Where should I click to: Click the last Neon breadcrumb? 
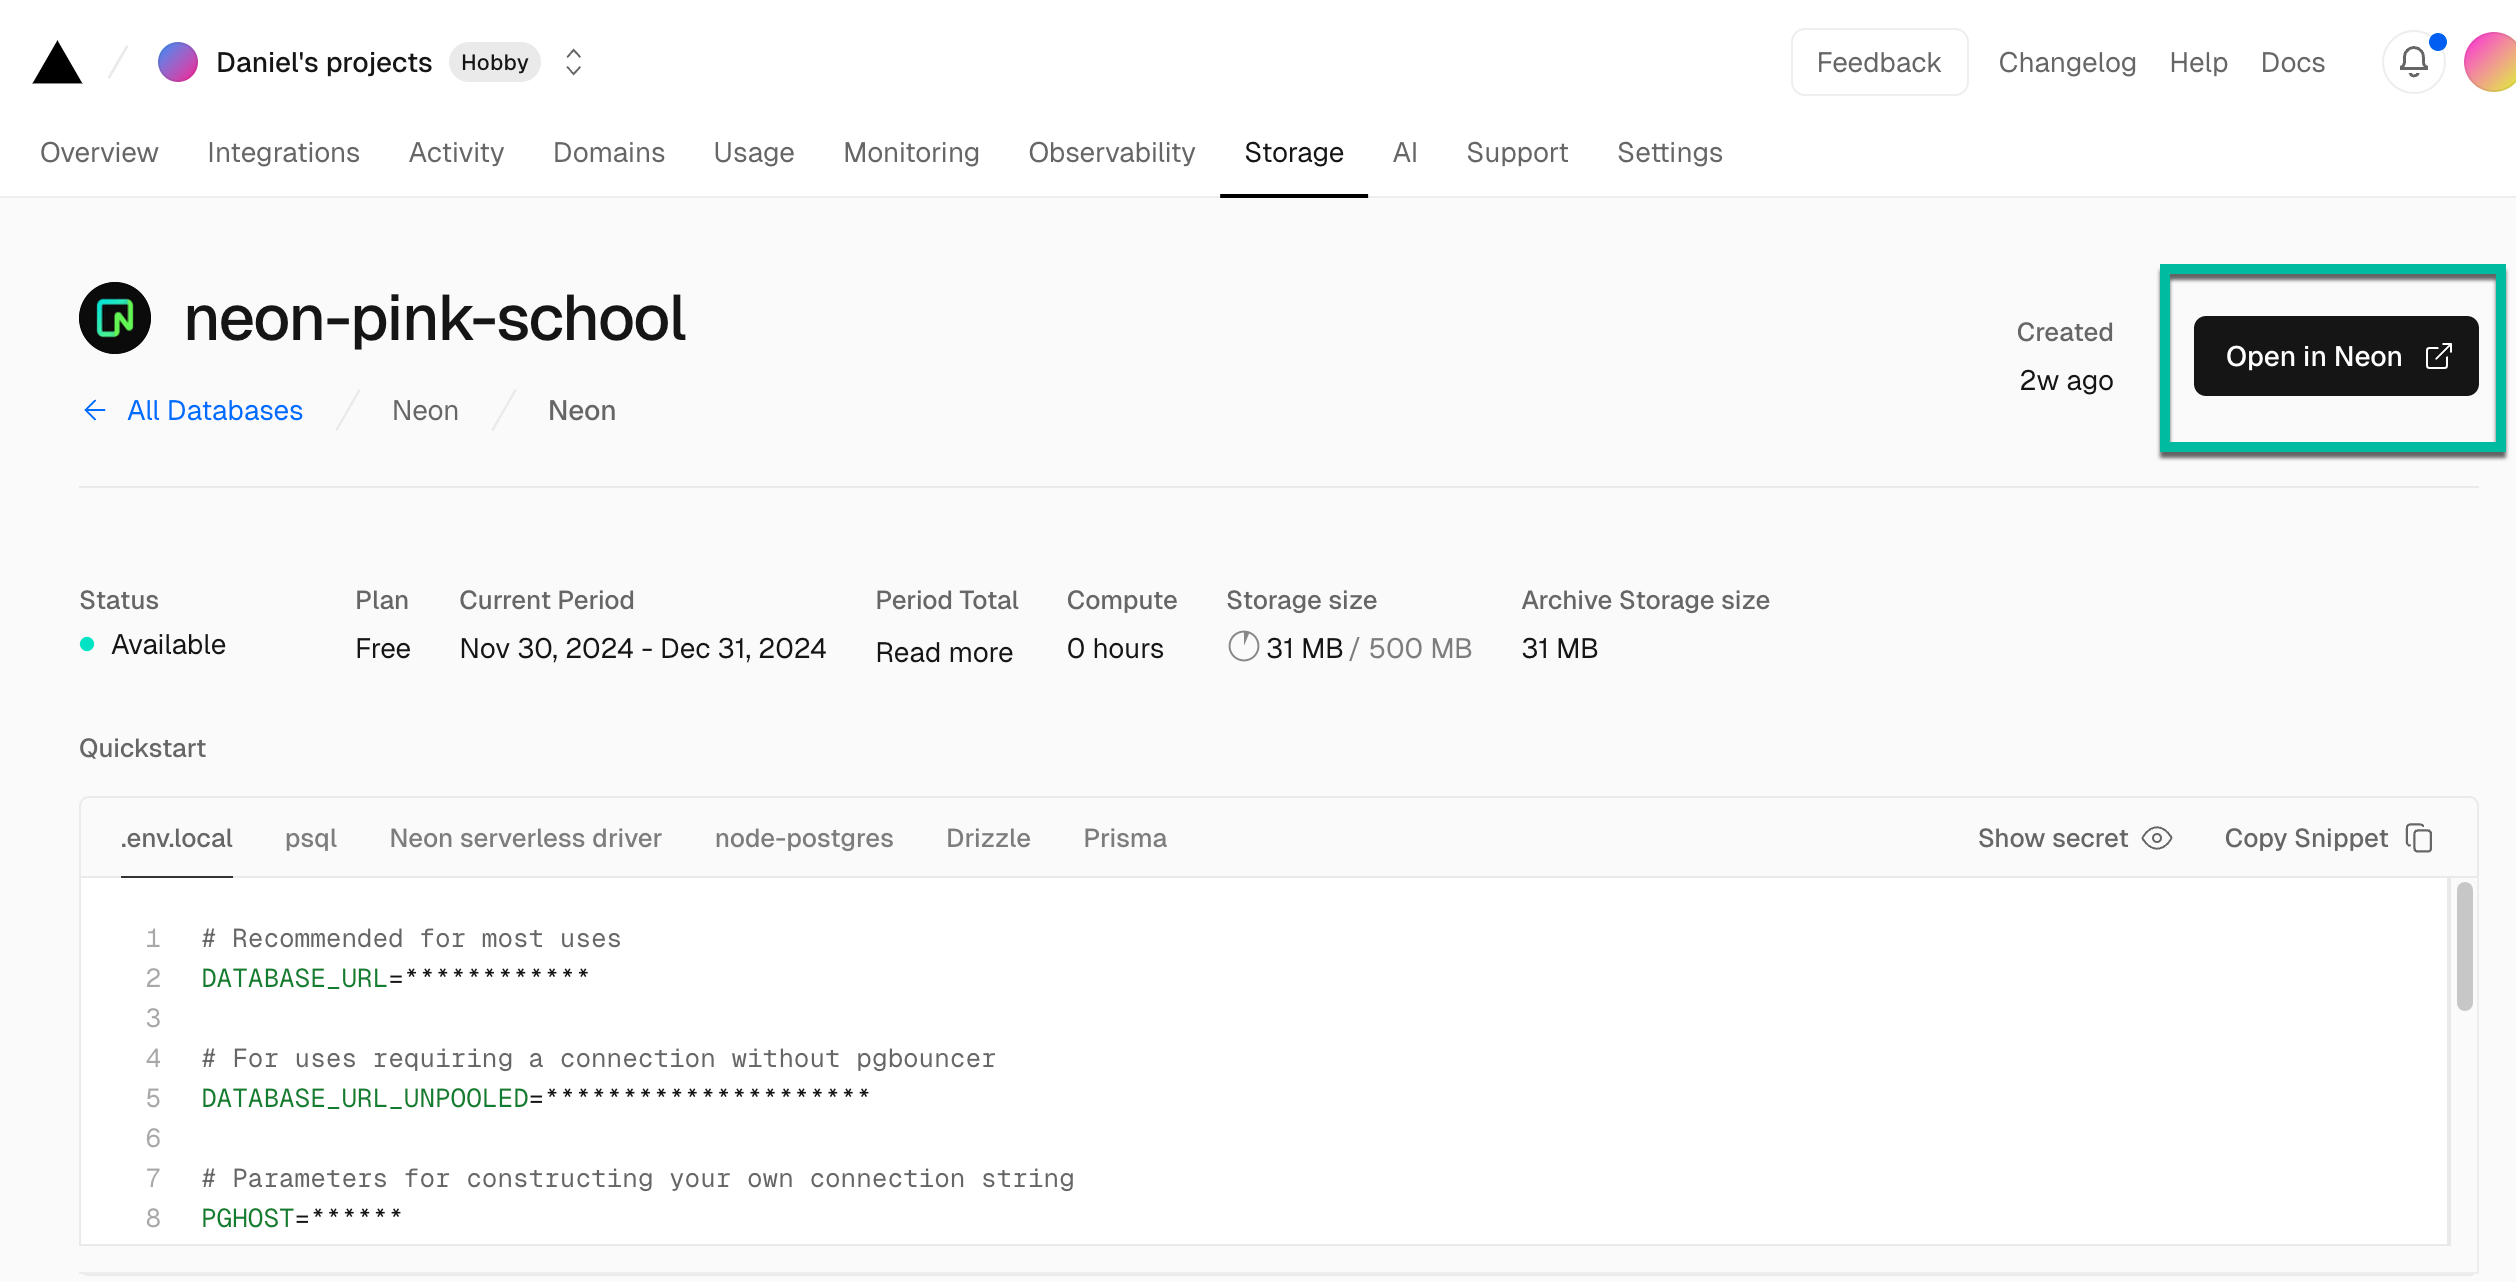[582, 410]
